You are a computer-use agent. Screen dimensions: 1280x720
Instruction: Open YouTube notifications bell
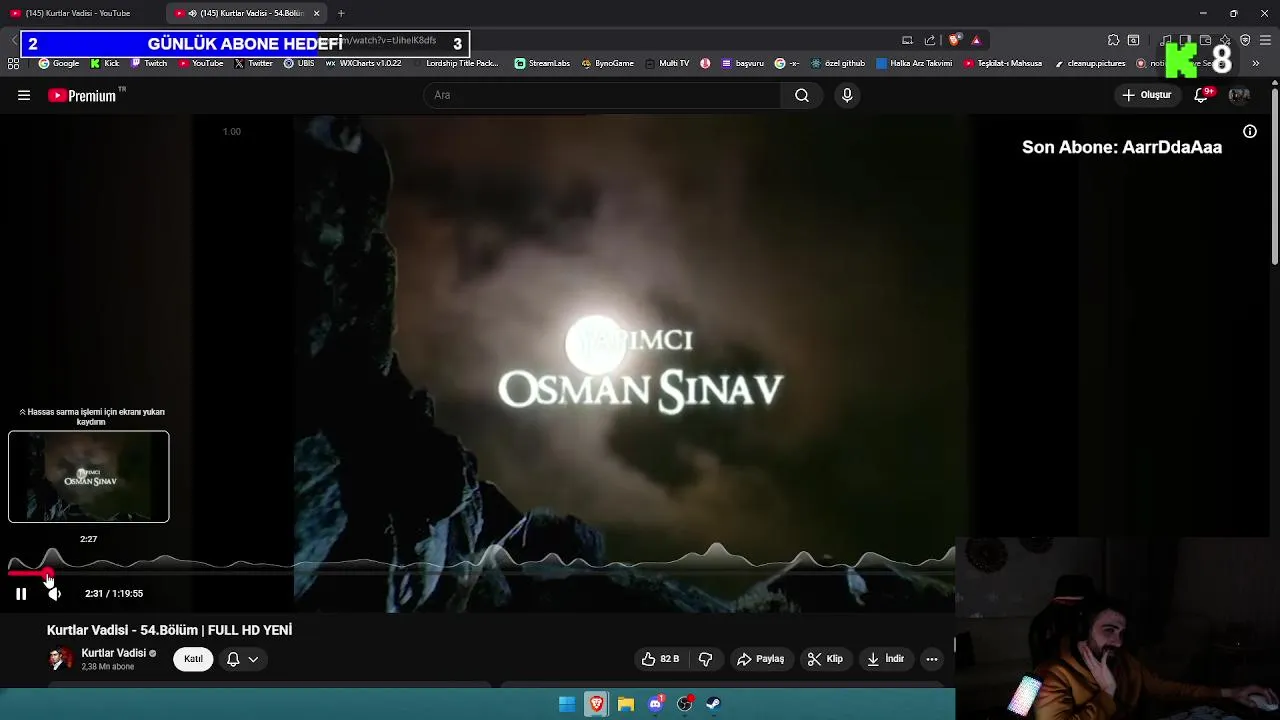pyautogui.click(x=1202, y=95)
